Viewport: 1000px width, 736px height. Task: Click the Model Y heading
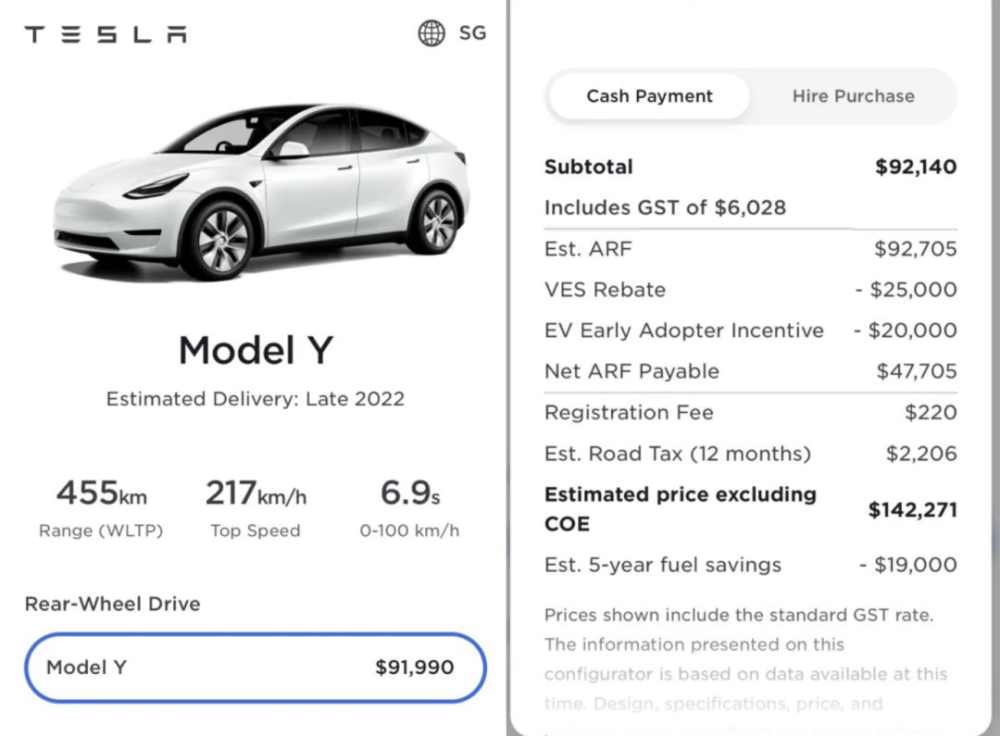point(255,350)
